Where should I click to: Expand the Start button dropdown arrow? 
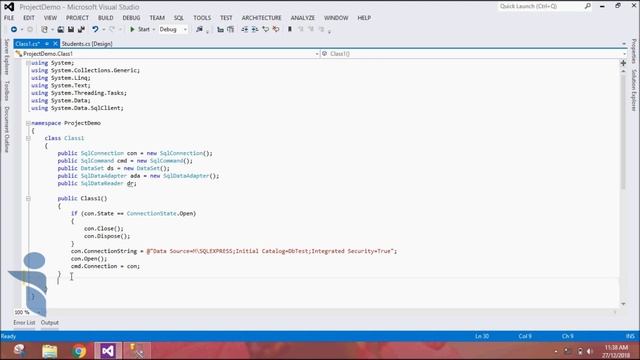(x=154, y=29)
